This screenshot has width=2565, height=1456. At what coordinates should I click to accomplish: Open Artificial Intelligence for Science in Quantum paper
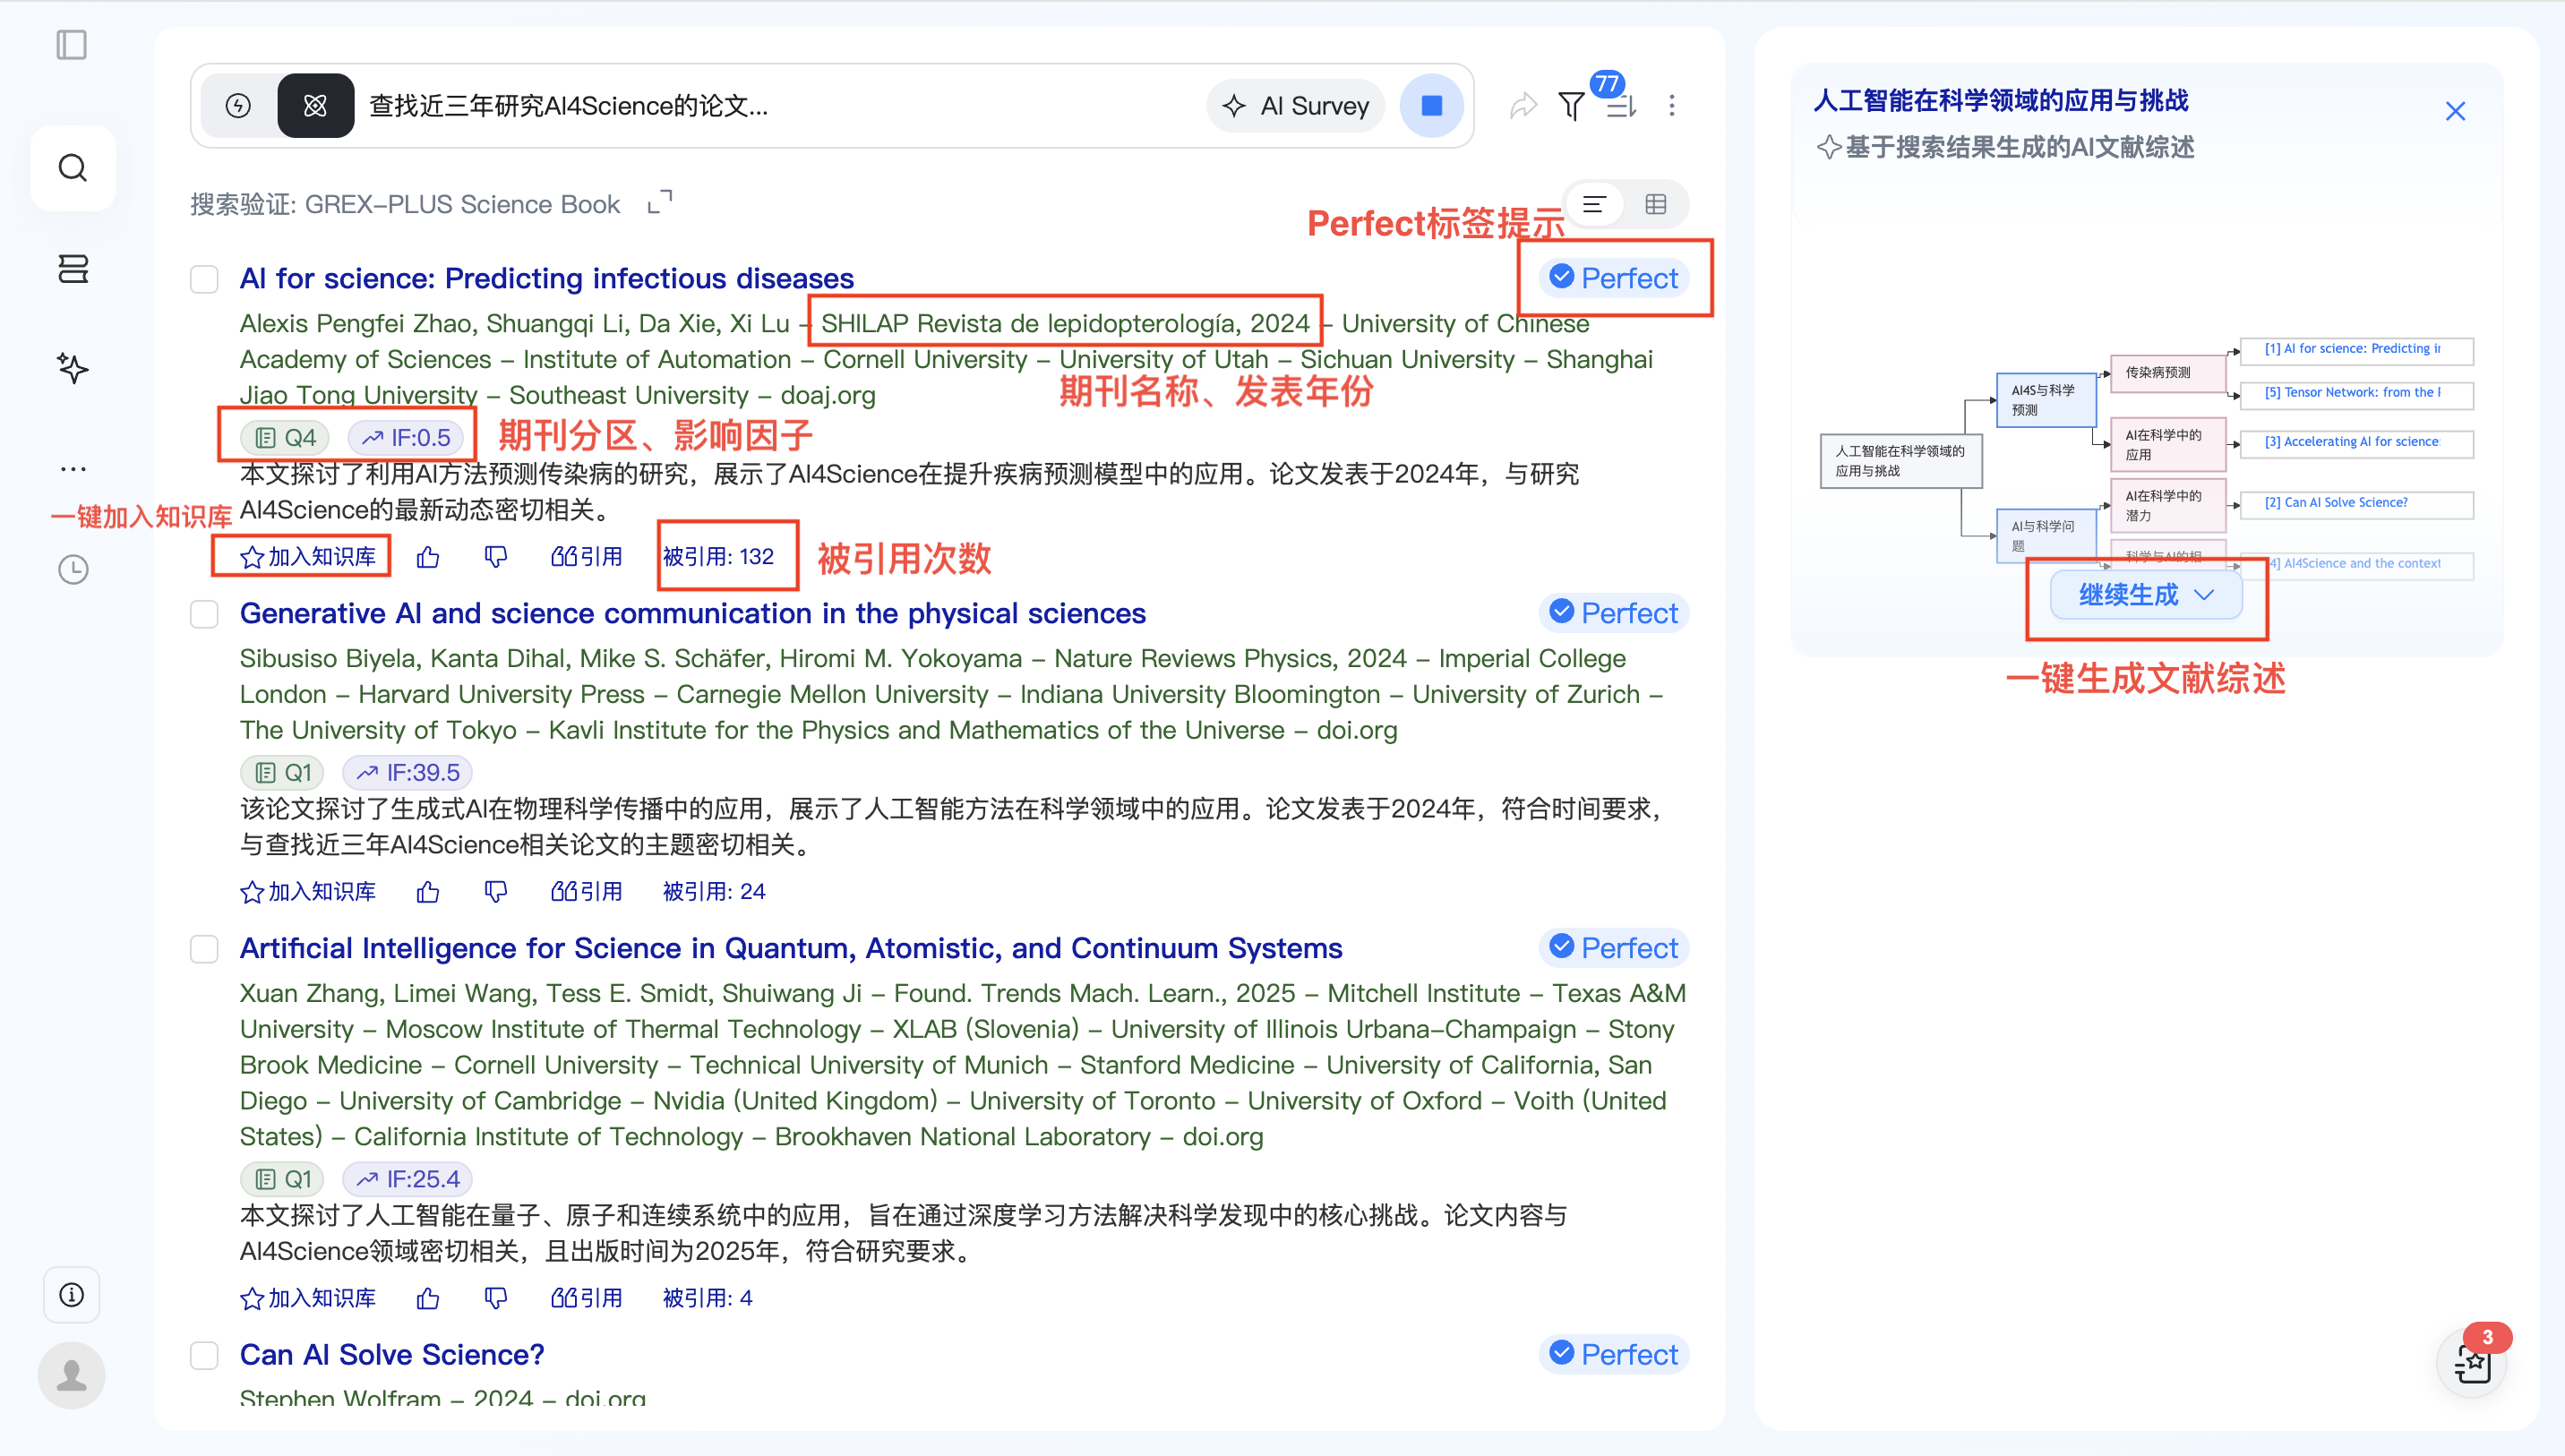tap(791, 948)
